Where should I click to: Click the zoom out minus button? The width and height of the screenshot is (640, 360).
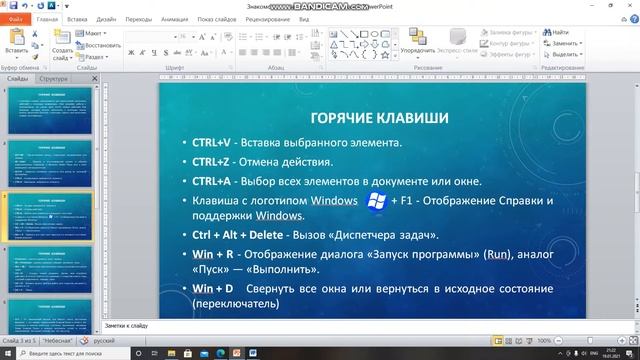559,340
